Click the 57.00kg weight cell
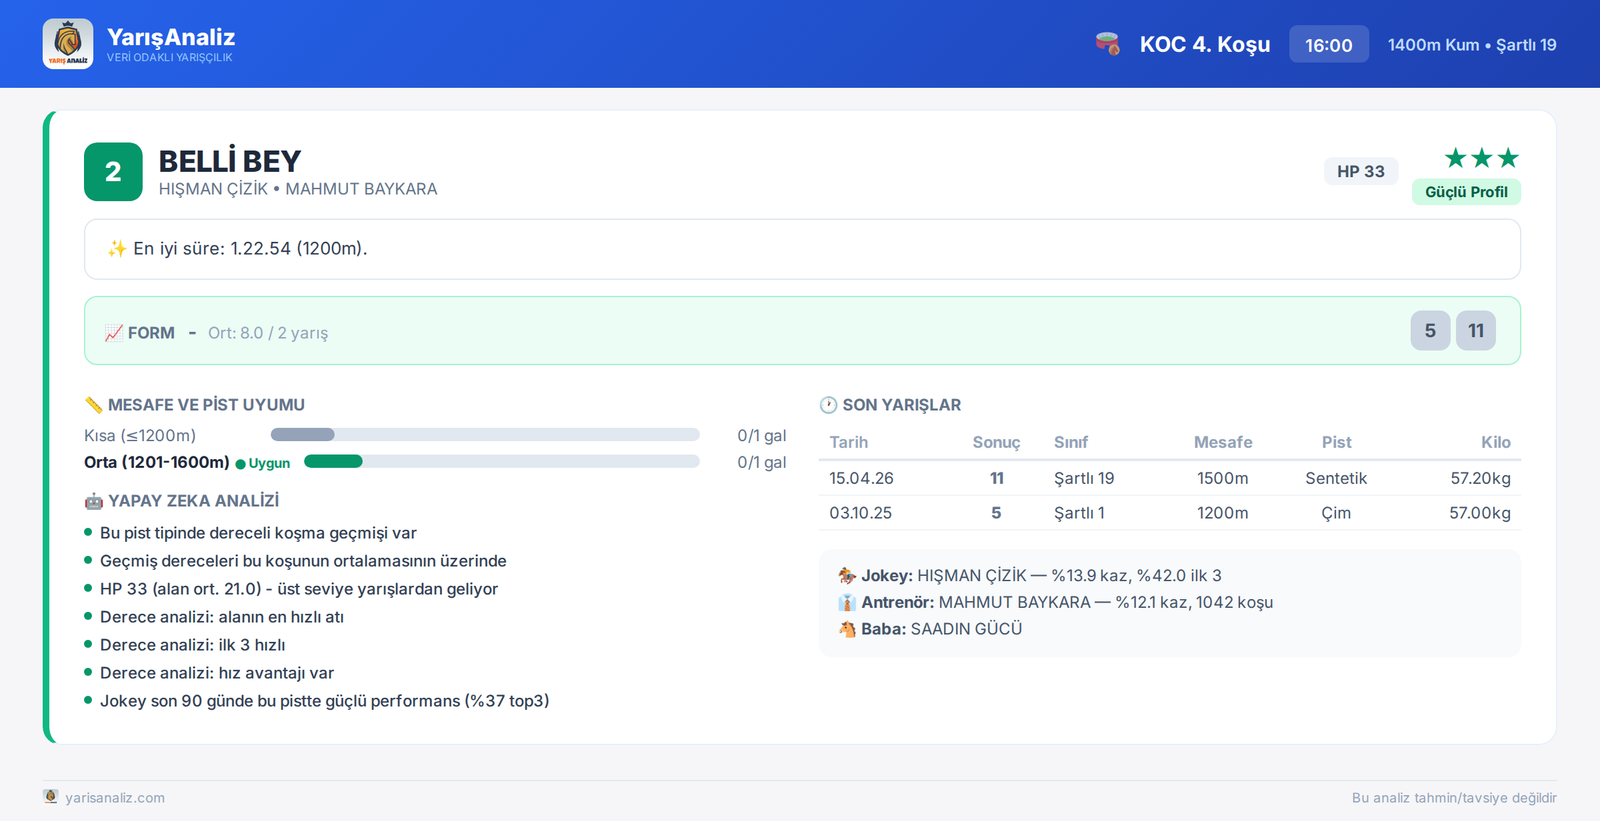This screenshot has height=821, width=1600. [1480, 513]
